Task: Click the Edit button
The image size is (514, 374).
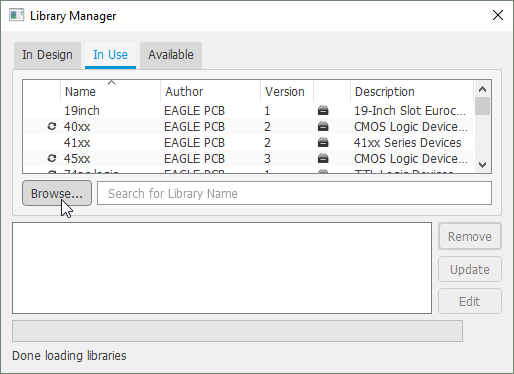Action: [x=470, y=301]
